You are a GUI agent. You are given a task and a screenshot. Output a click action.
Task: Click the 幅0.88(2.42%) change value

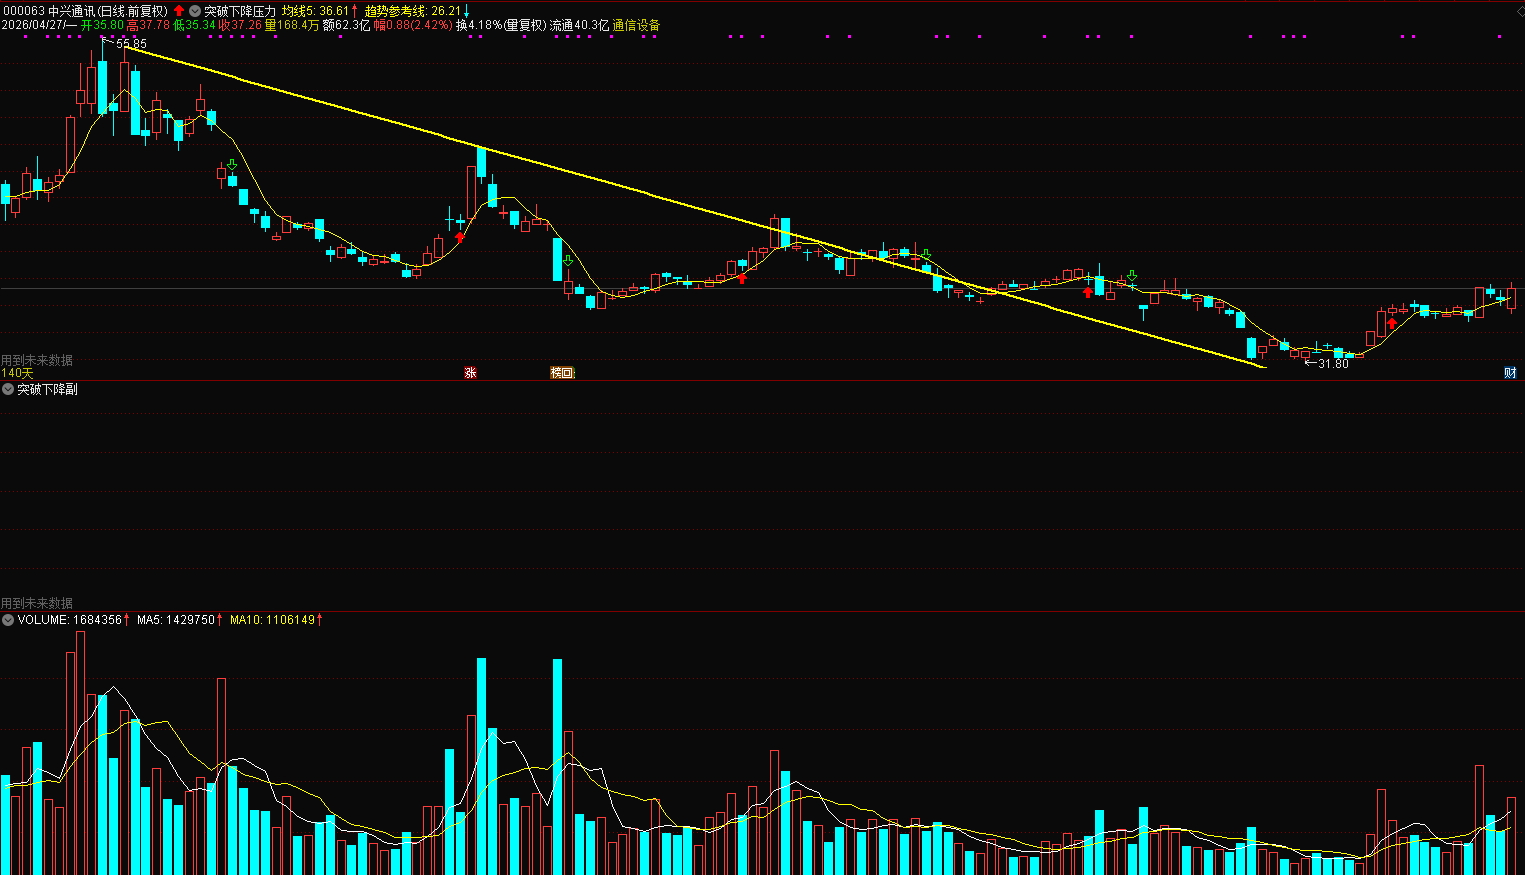click(413, 25)
